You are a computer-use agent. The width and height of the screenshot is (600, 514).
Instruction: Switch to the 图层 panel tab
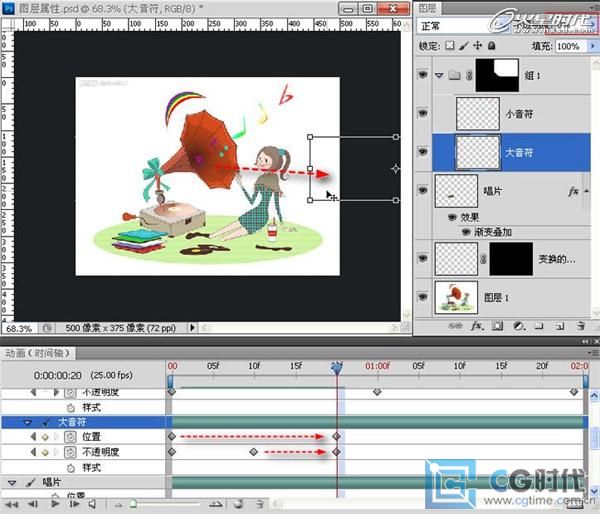(427, 7)
